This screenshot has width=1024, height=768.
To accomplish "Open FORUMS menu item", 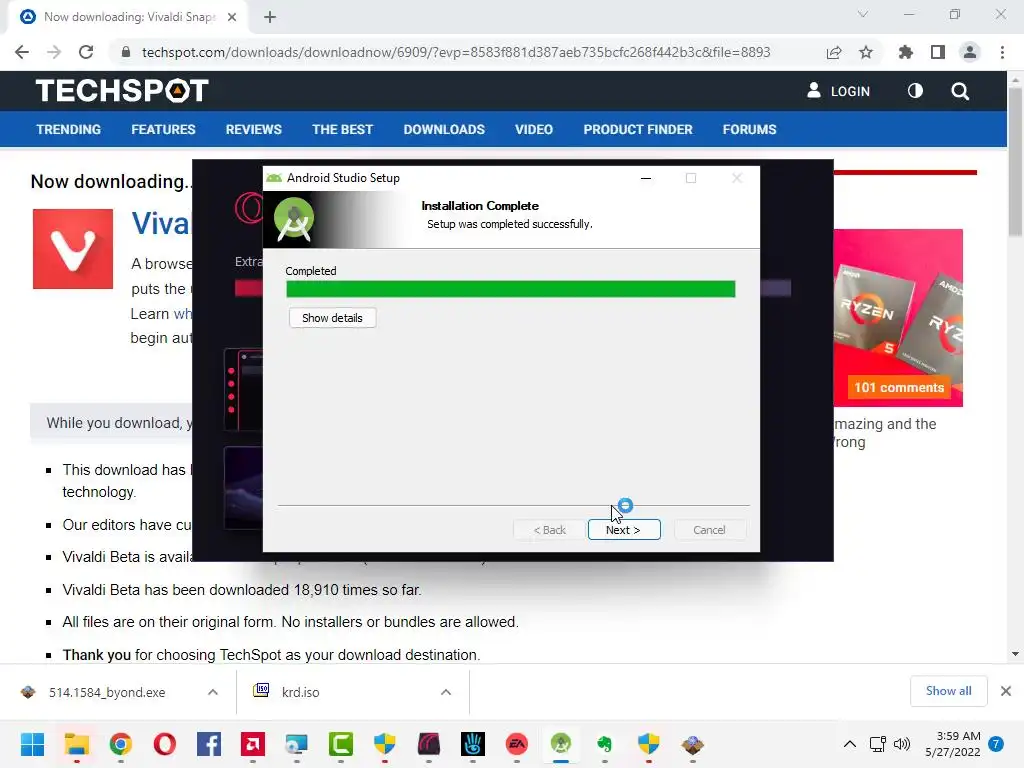I will (749, 129).
